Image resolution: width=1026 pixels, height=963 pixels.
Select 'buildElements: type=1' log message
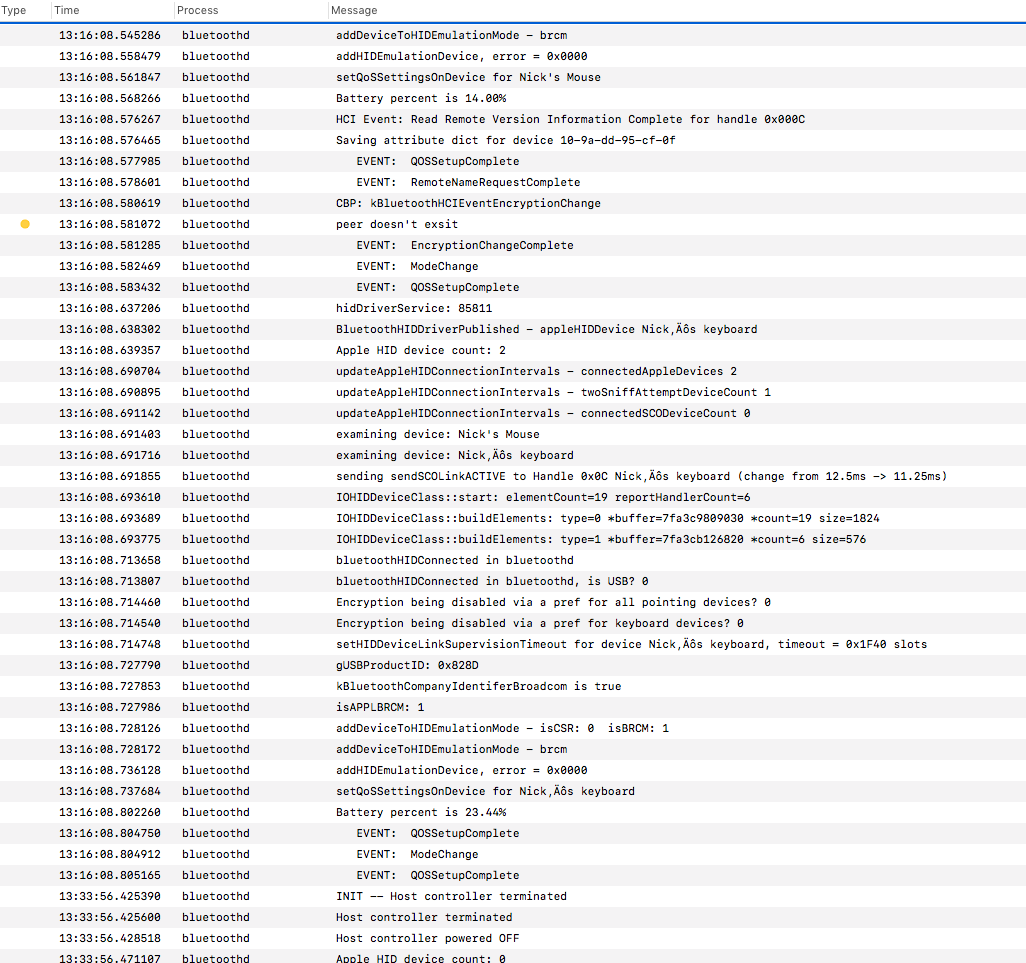[x=601, y=539]
